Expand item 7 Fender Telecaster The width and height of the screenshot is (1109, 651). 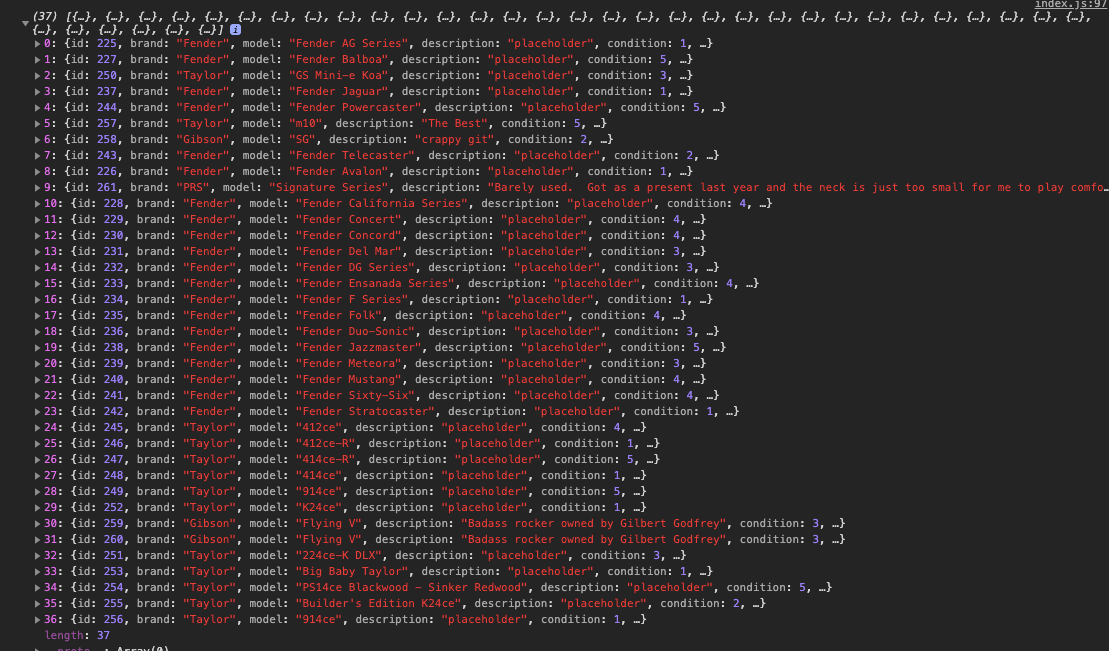37,156
